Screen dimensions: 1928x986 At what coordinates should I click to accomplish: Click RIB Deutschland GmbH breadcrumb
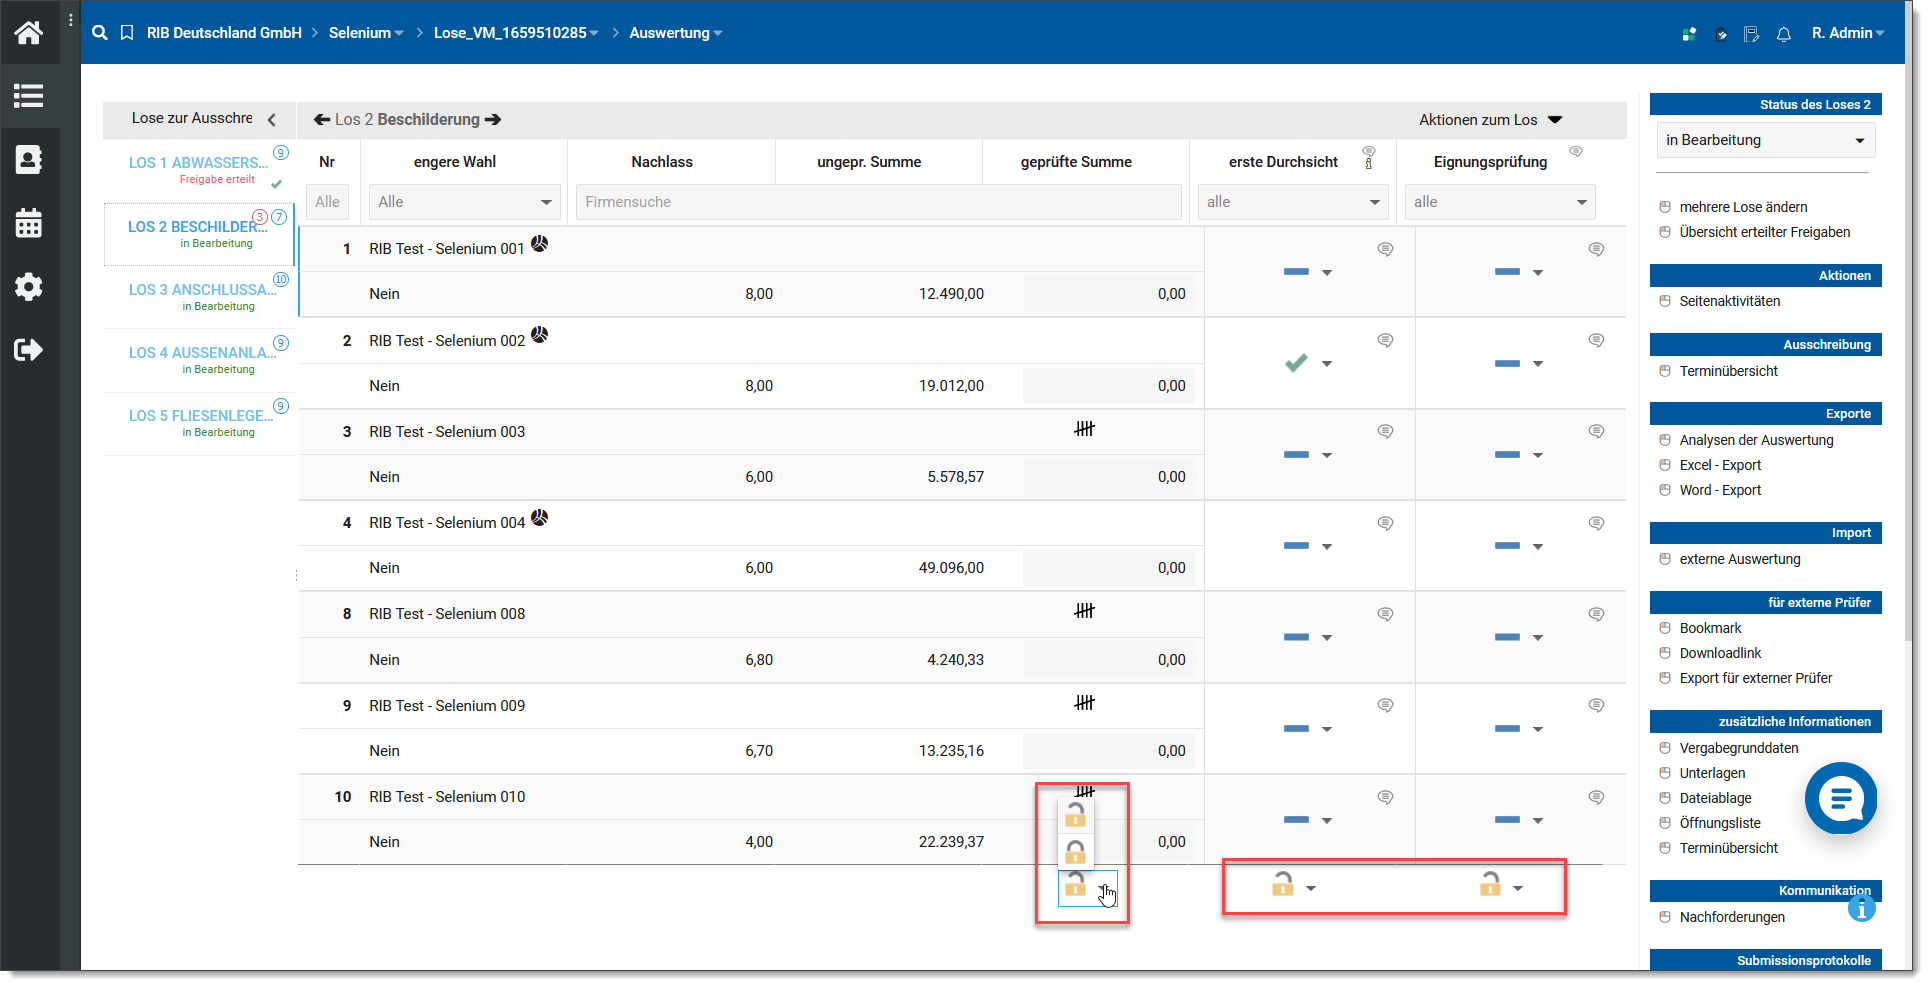[224, 33]
